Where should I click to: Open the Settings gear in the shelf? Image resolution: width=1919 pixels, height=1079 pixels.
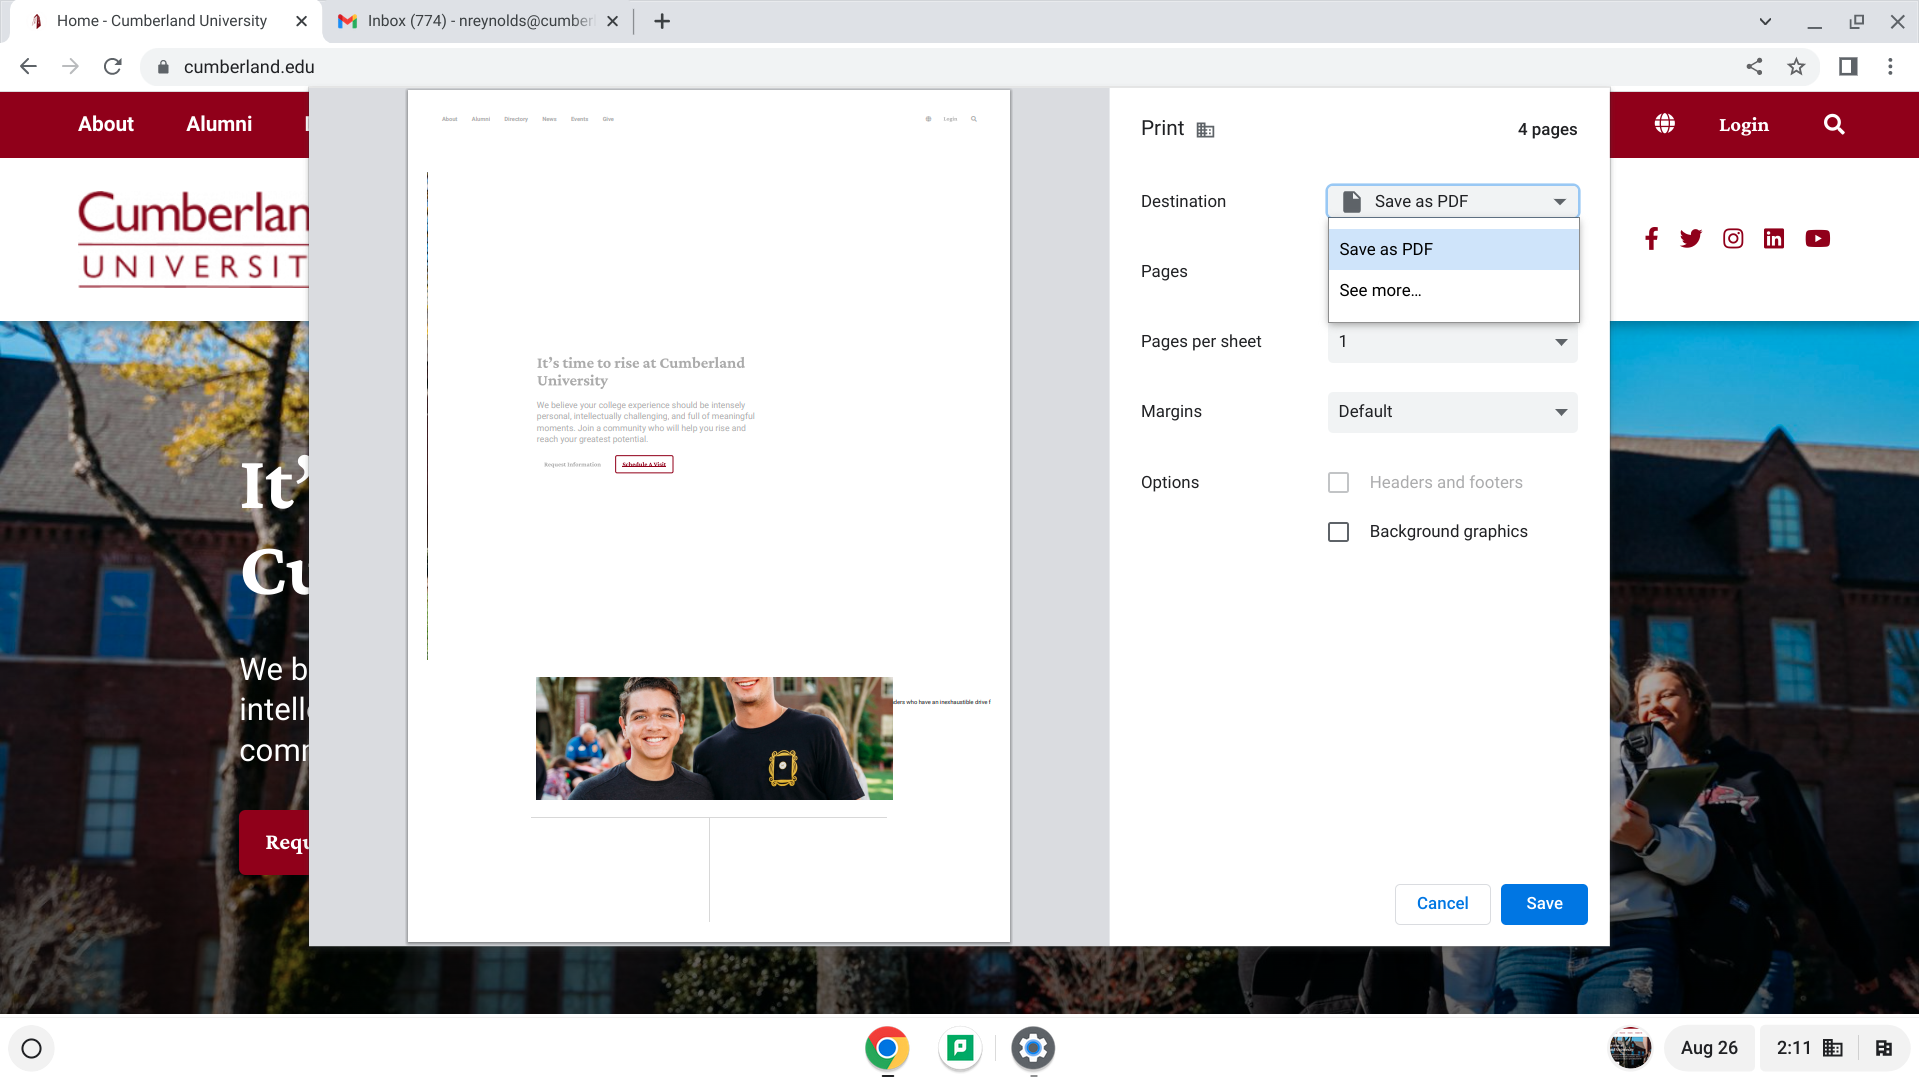click(x=1033, y=1048)
